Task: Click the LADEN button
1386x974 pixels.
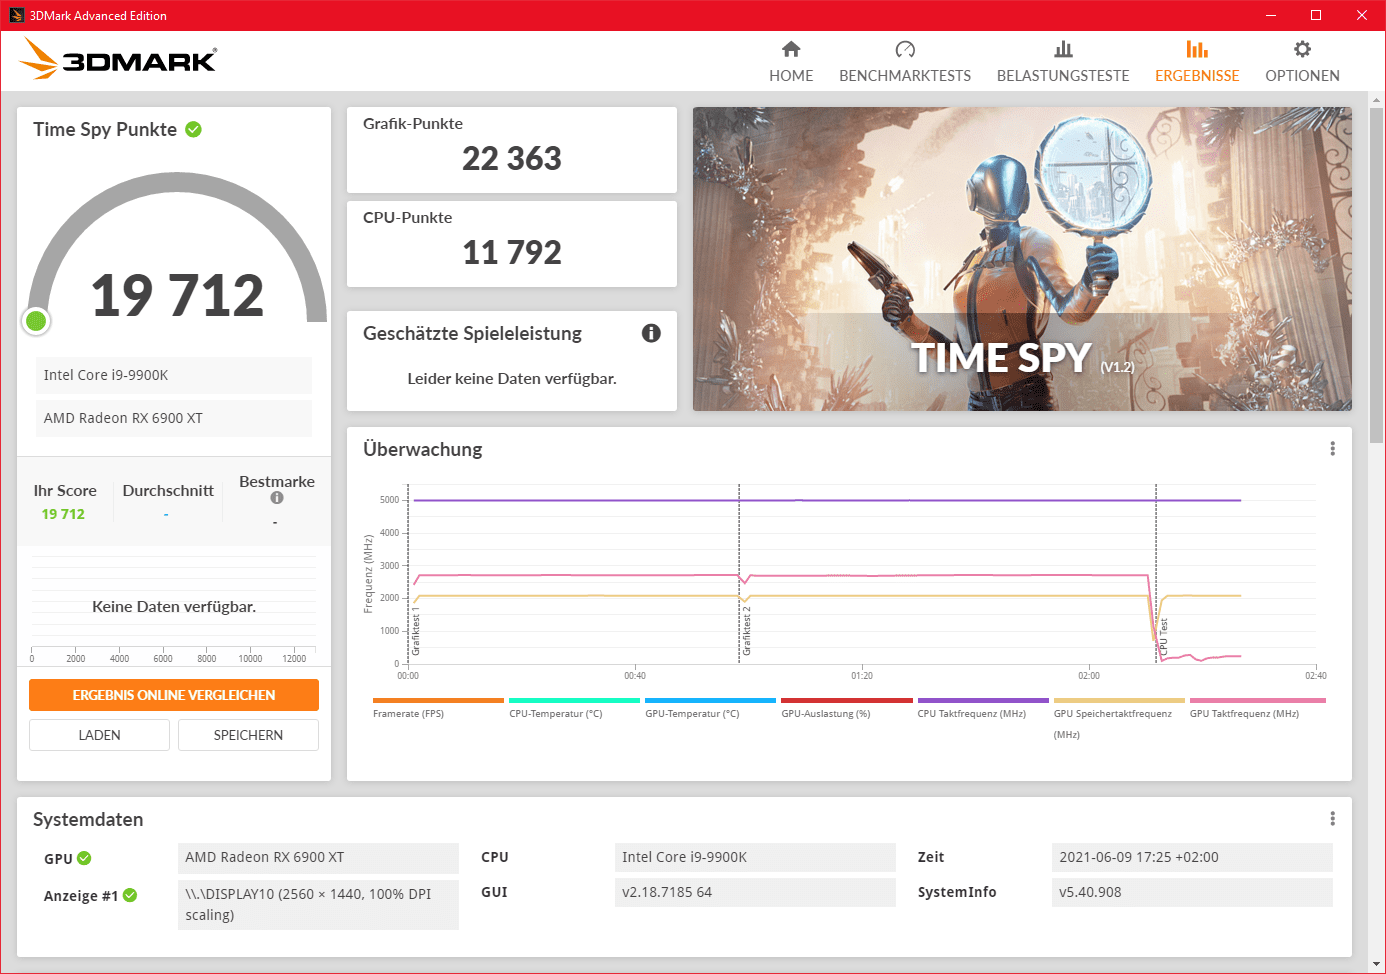Action: (99, 735)
